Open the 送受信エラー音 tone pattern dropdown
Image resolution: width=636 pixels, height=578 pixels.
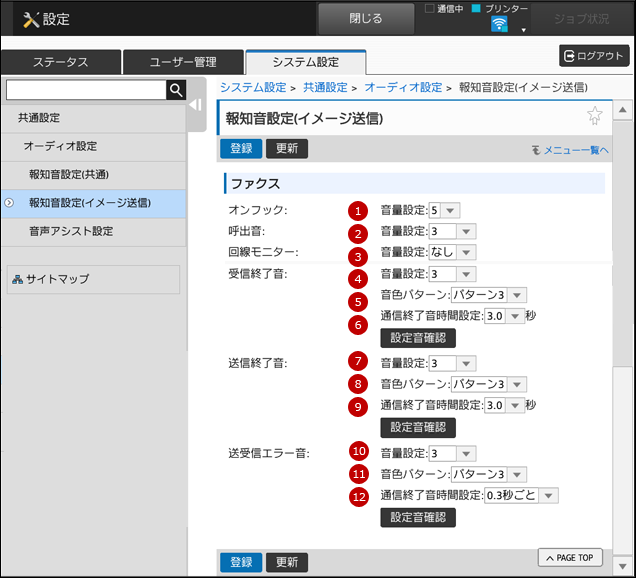(489, 474)
